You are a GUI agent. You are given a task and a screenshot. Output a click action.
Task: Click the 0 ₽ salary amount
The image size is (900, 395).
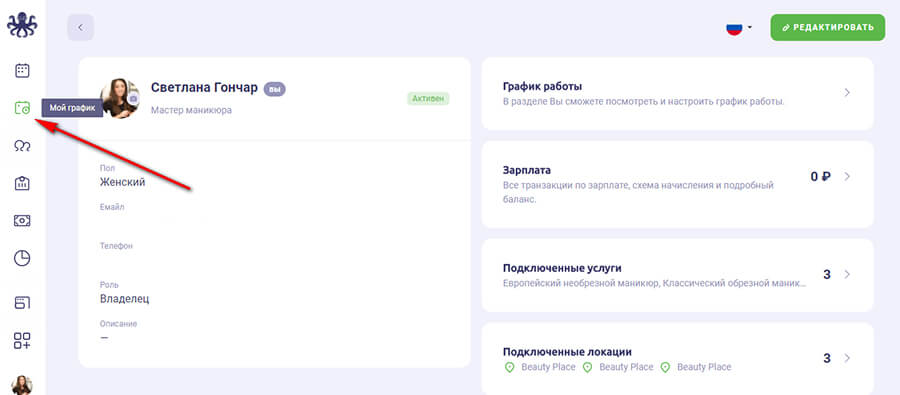click(x=821, y=177)
